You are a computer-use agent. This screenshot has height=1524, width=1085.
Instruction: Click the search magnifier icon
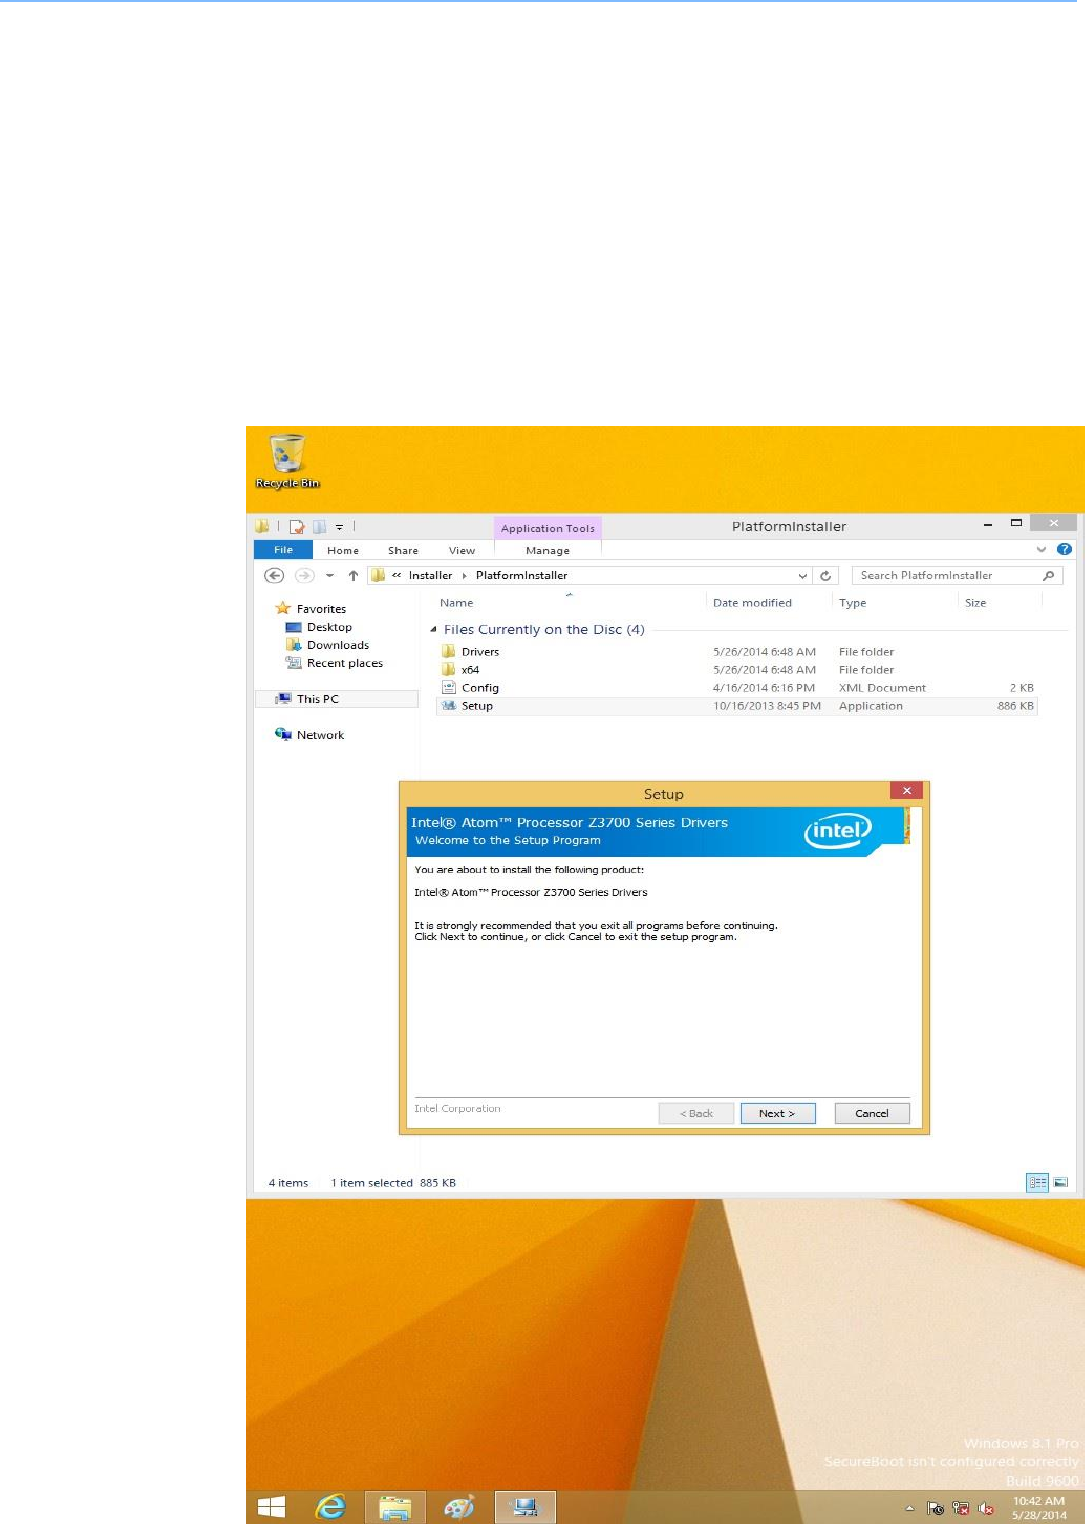[x=1048, y=575]
